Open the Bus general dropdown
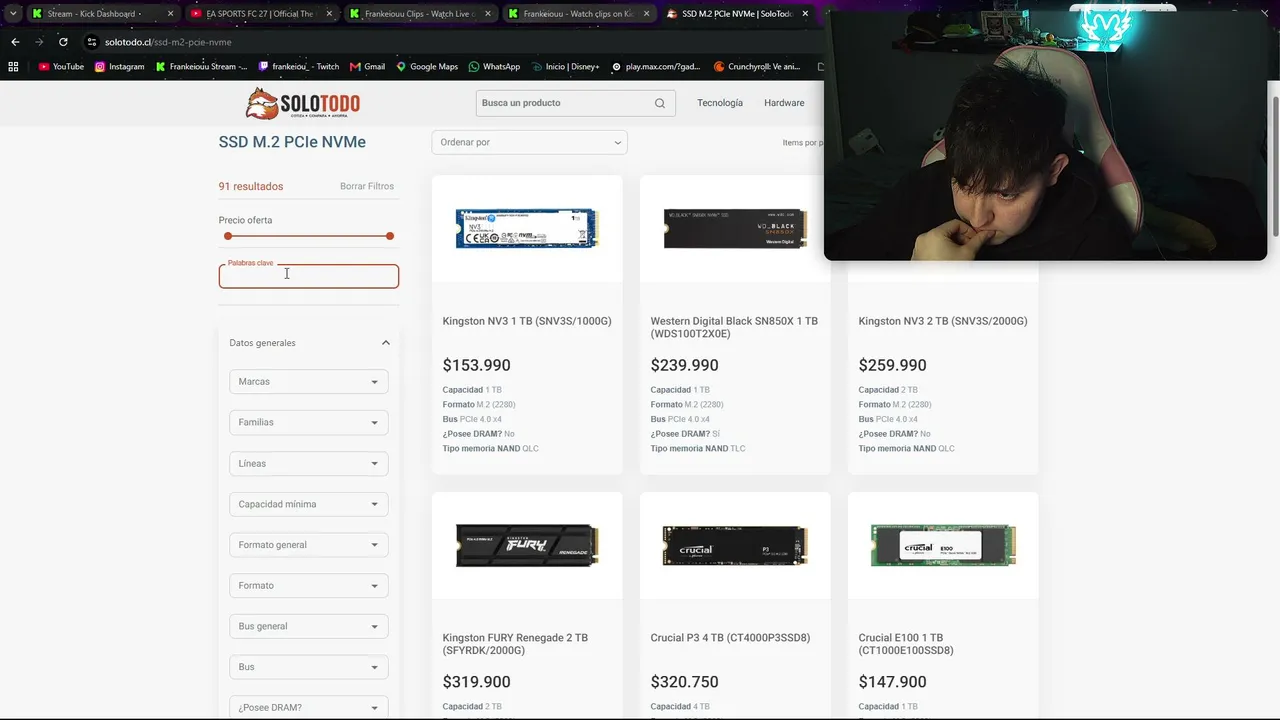1280x720 pixels. click(308, 626)
